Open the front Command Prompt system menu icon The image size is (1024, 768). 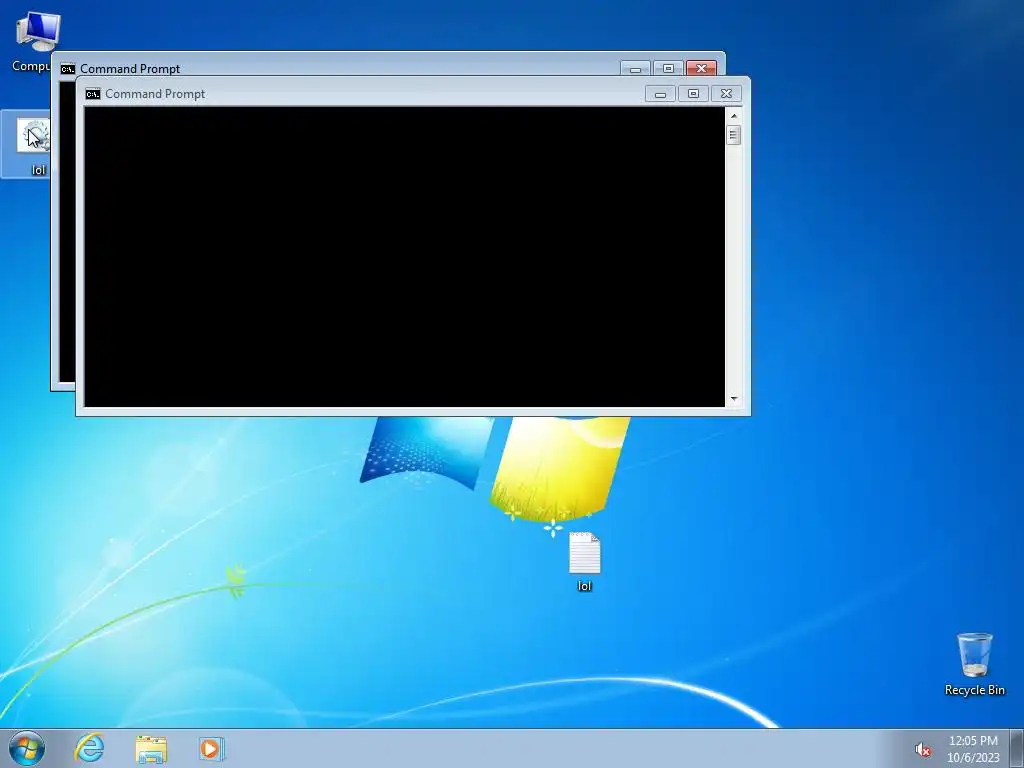[93, 94]
